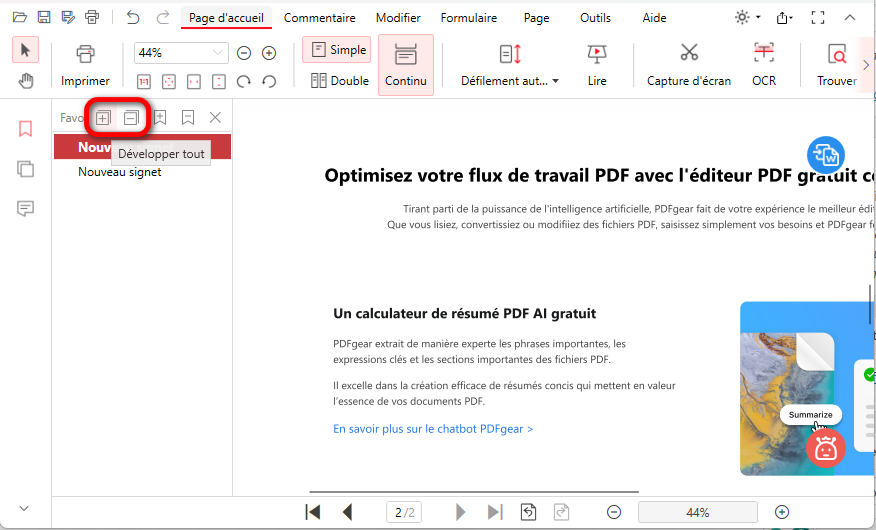
Task: Click the 44% zoom field in the bottom bar
Action: tap(698, 512)
